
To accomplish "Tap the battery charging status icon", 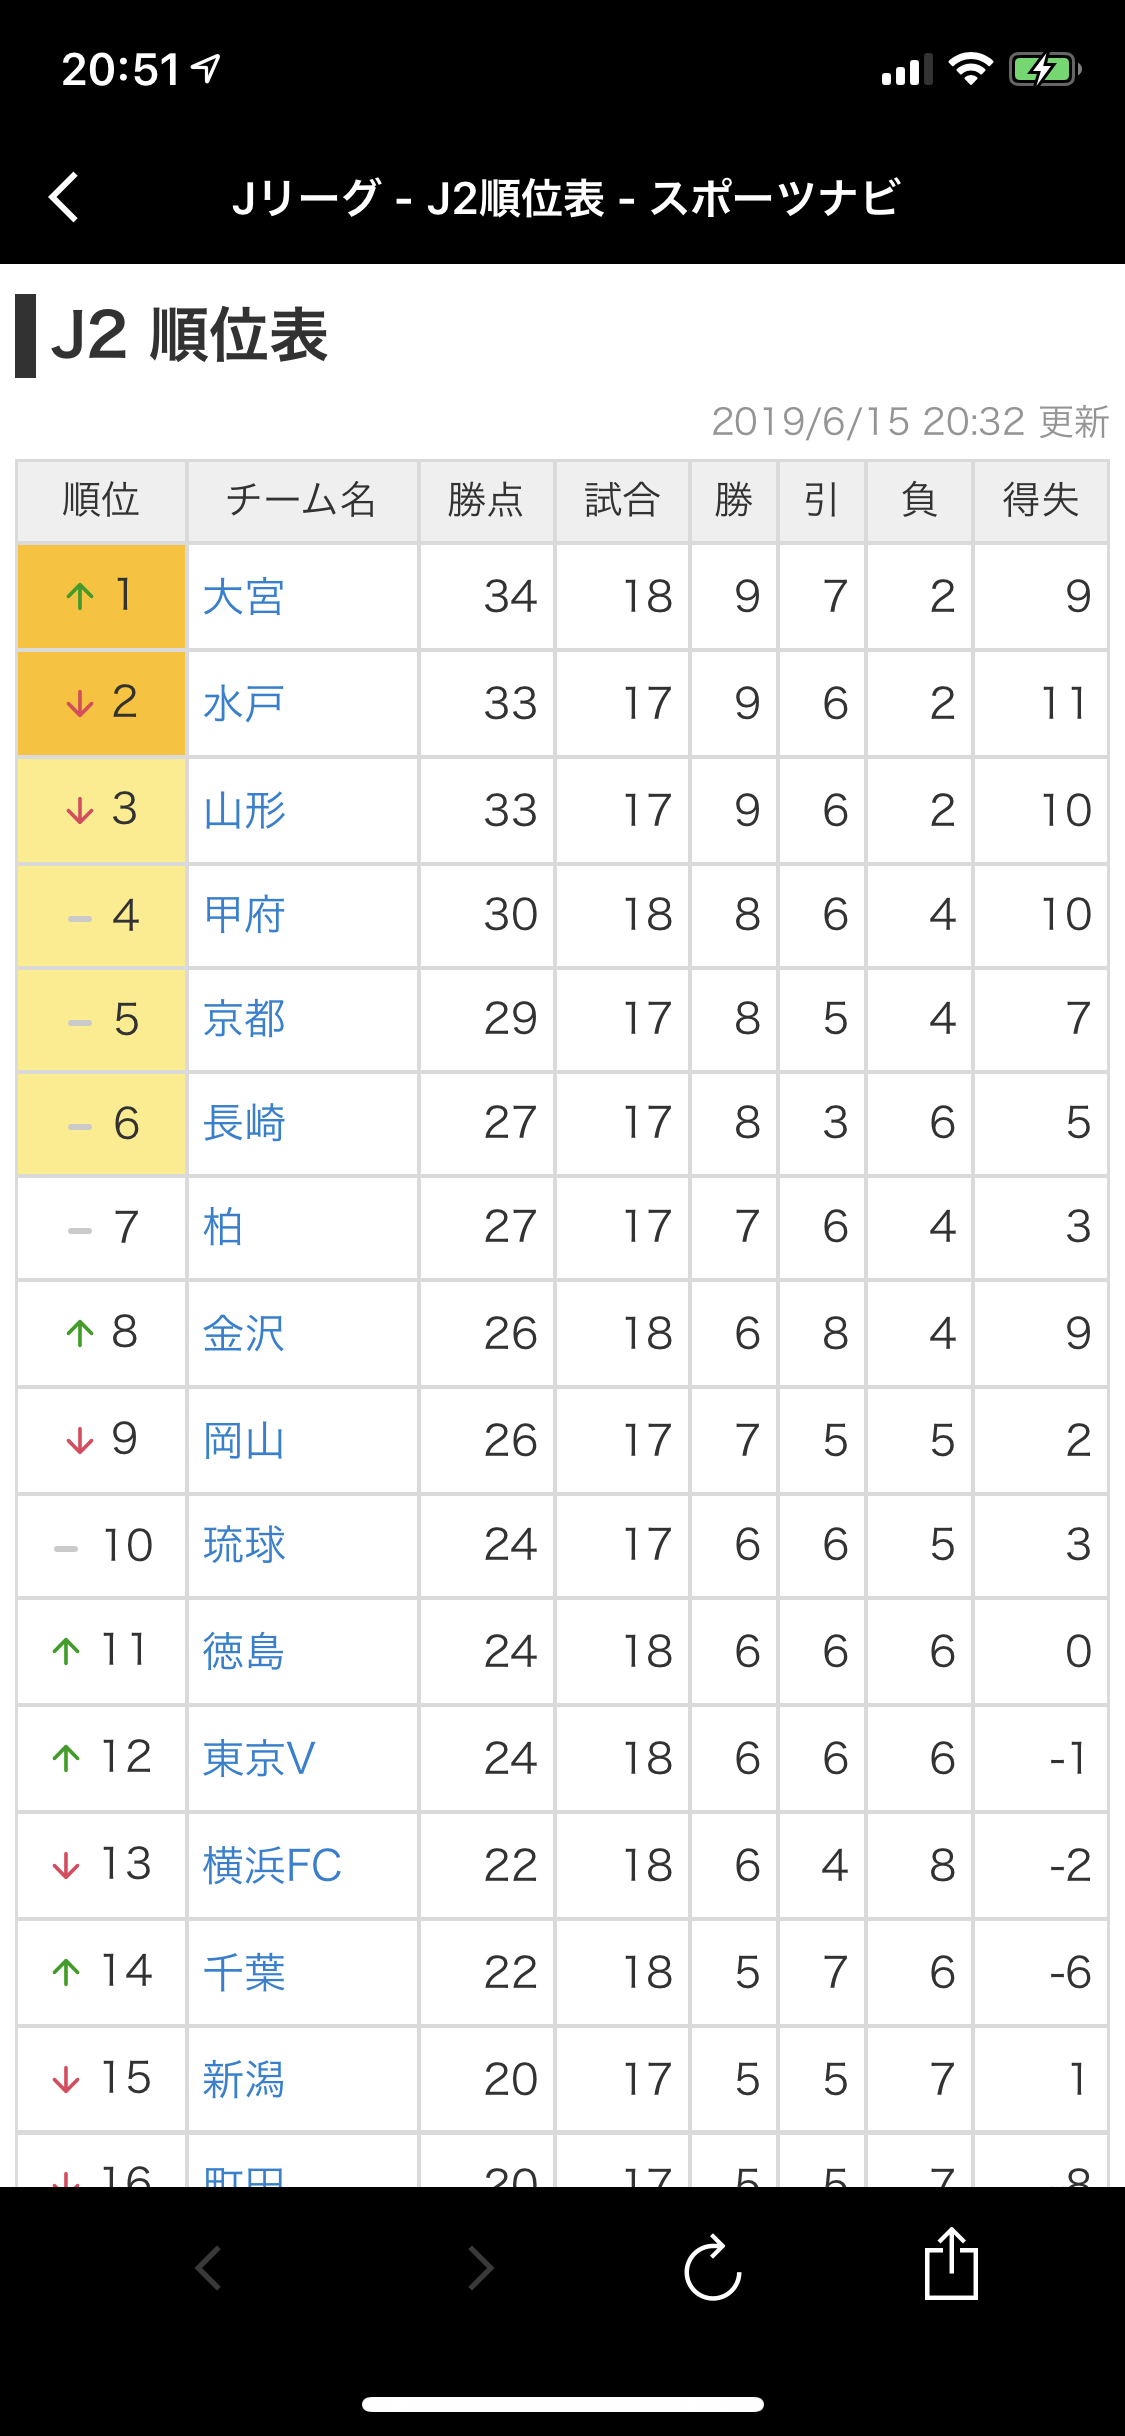I will 1044,70.
